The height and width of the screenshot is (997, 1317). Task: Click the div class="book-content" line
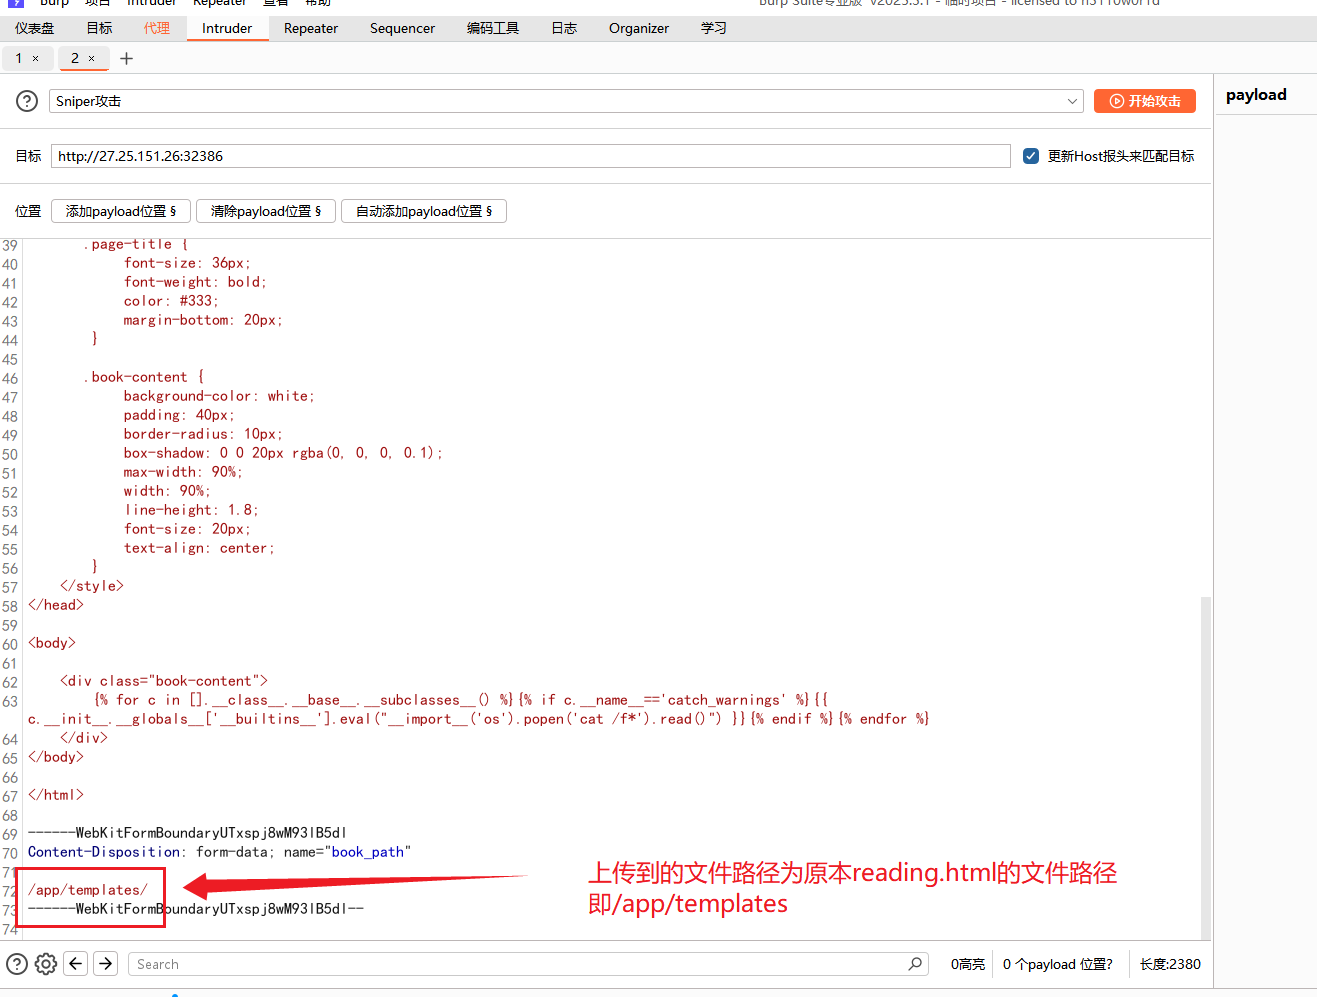[164, 681]
